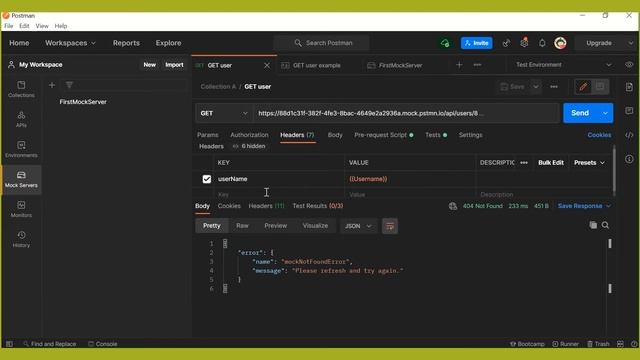Click the environment quick look eye icon

pyautogui.click(x=629, y=65)
